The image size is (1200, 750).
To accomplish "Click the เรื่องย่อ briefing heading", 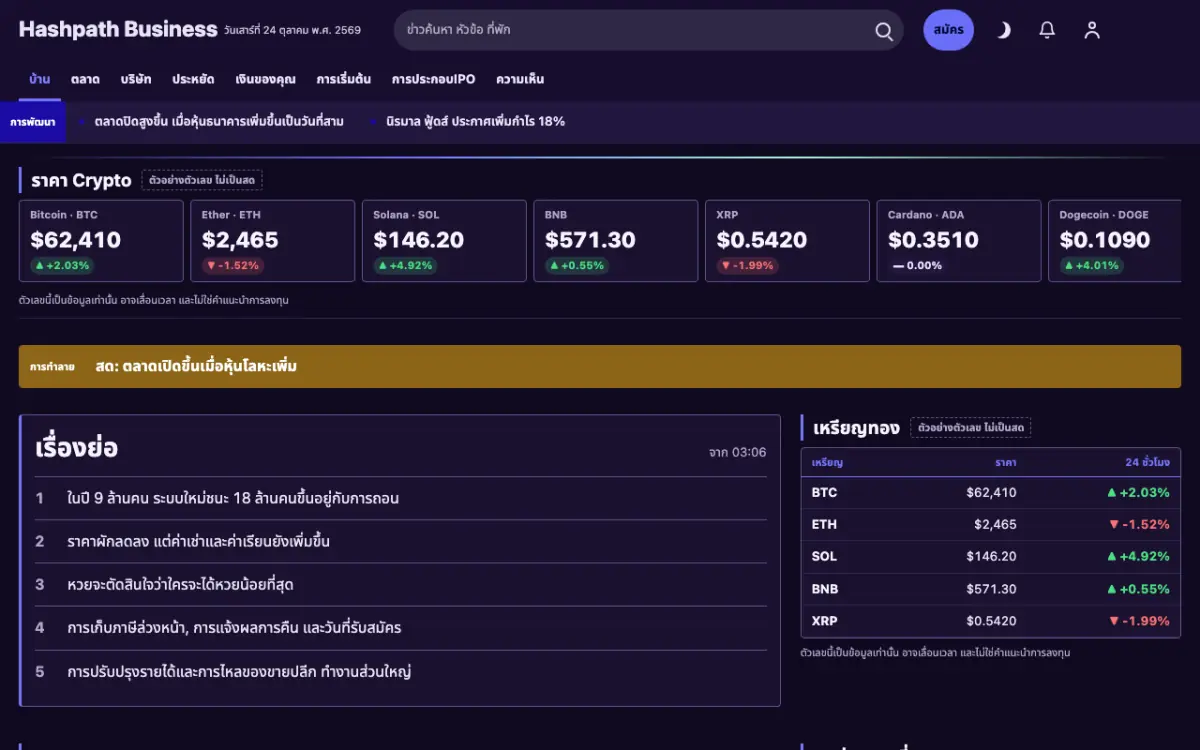I will pyautogui.click(x=77, y=448).
